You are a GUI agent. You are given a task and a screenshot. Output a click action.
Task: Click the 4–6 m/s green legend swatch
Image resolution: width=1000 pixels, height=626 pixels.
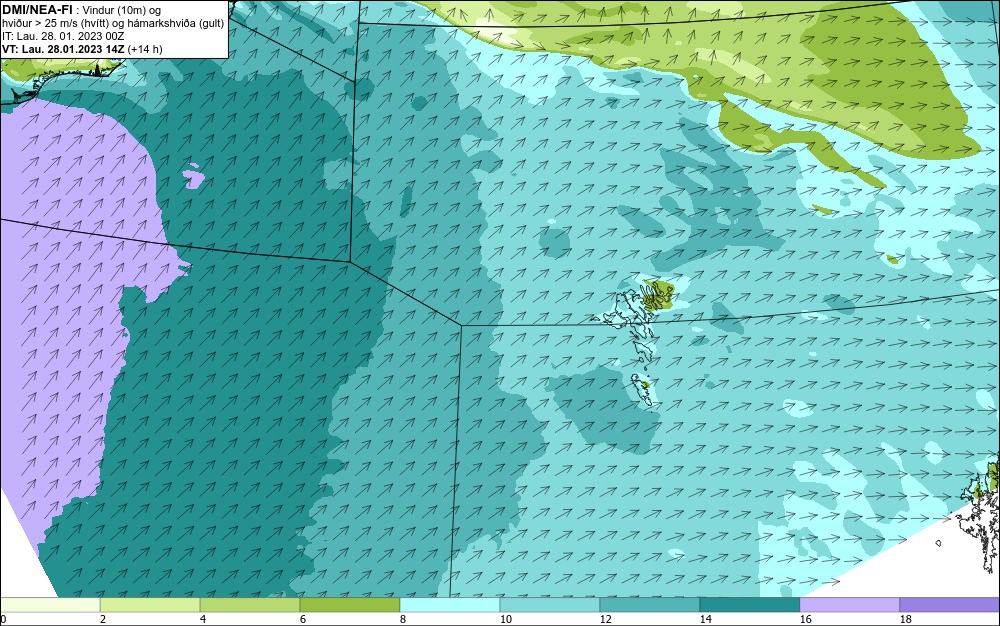[x=250, y=605]
